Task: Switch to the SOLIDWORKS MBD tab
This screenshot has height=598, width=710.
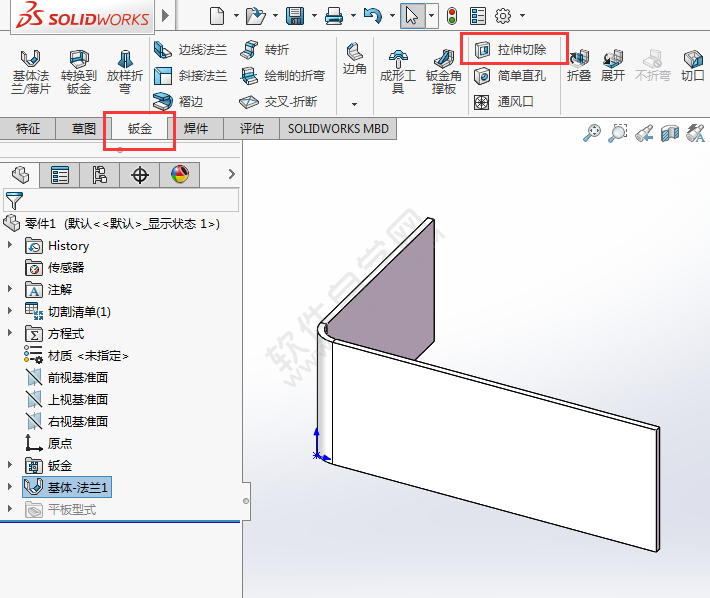Action: tap(338, 129)
